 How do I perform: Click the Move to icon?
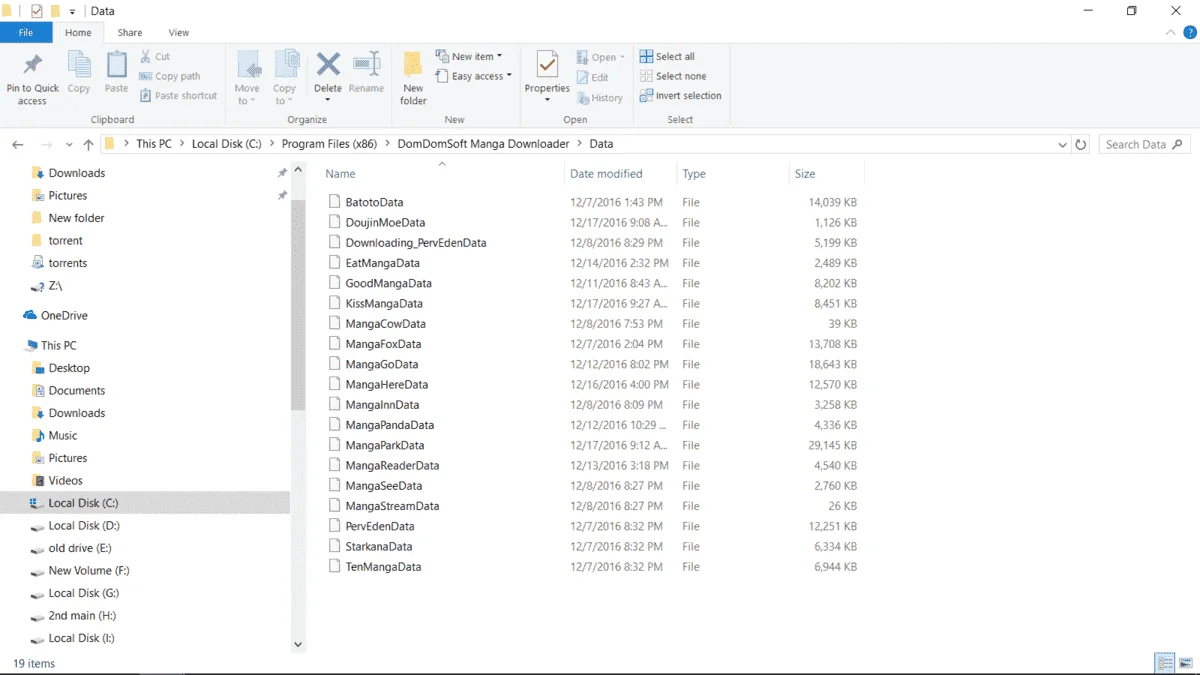[248, 64]
